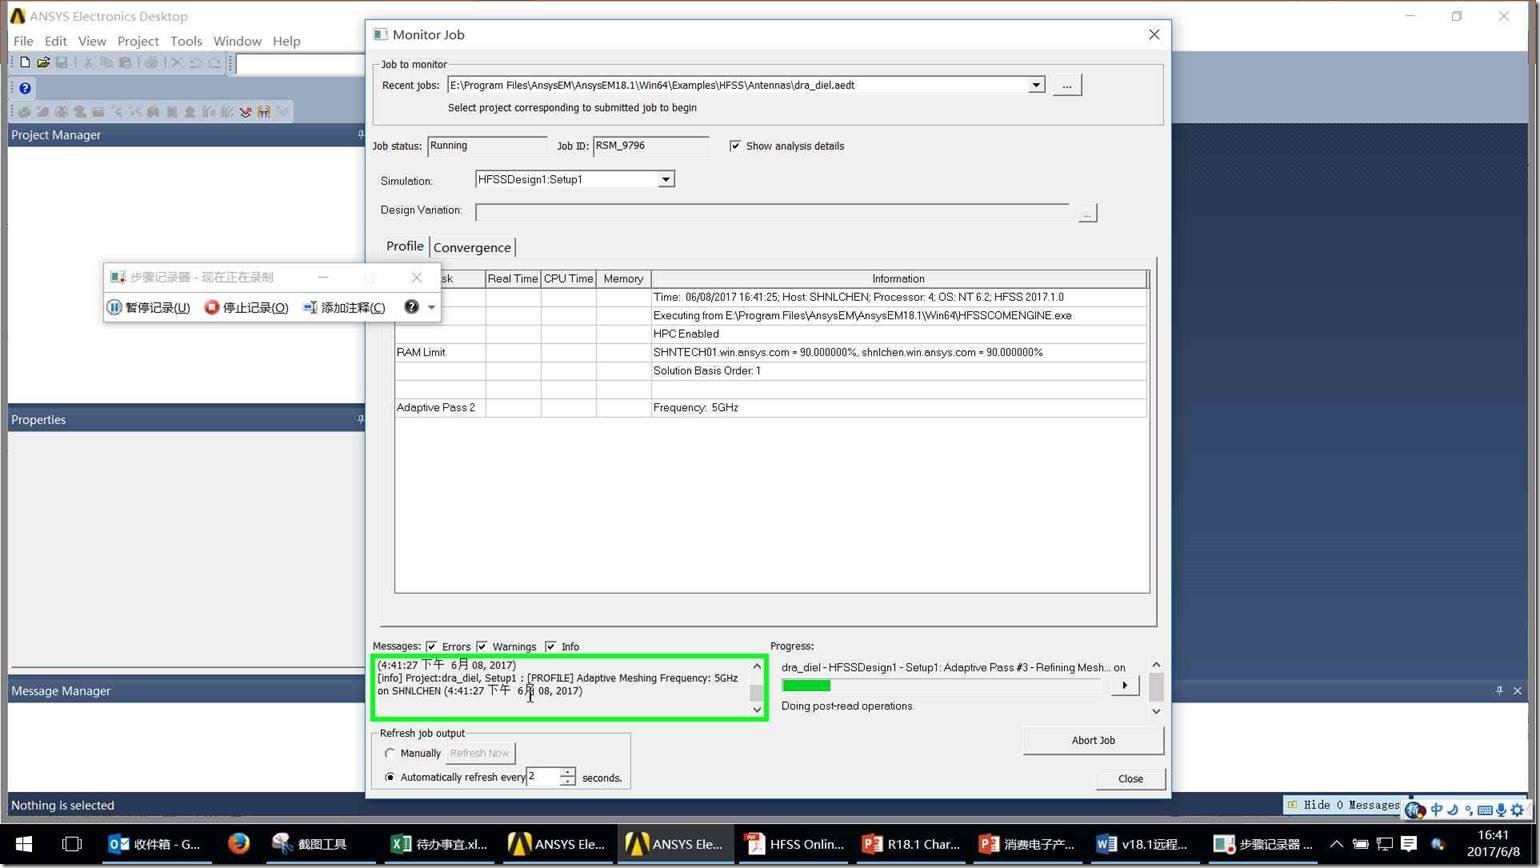The width and height of the screenshot is (1540, 868).
Task: Browse for a job with the ellipsis button
Action: [1067, 85]
